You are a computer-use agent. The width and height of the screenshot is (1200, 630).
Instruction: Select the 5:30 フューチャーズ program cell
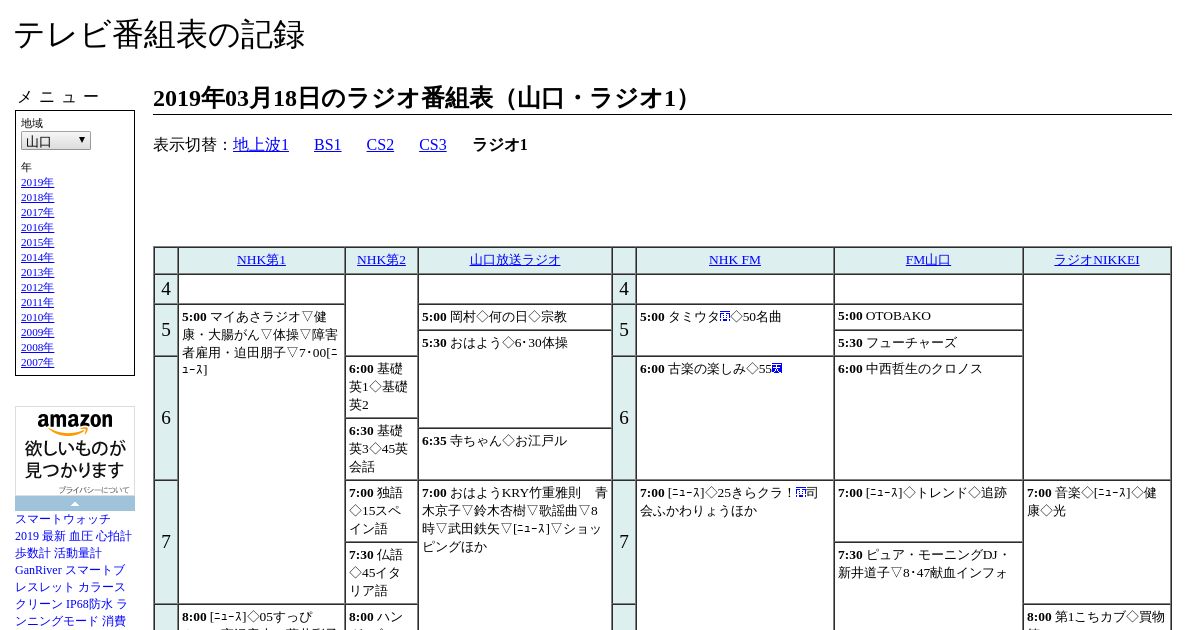pos(928,343)
